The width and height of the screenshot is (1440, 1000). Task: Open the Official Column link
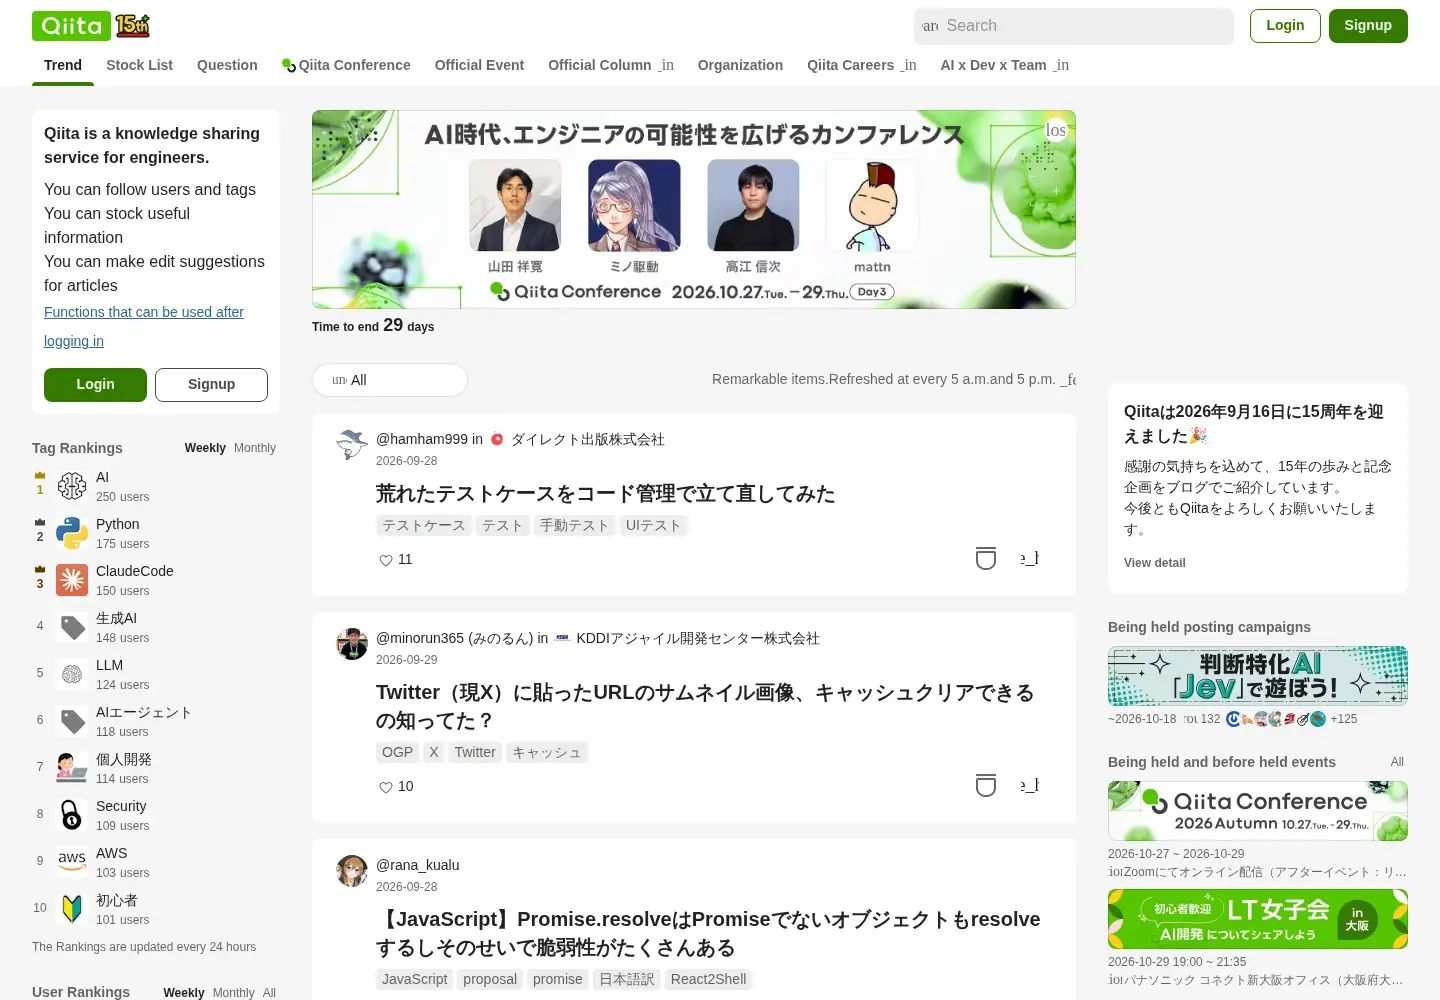(611, 65)
